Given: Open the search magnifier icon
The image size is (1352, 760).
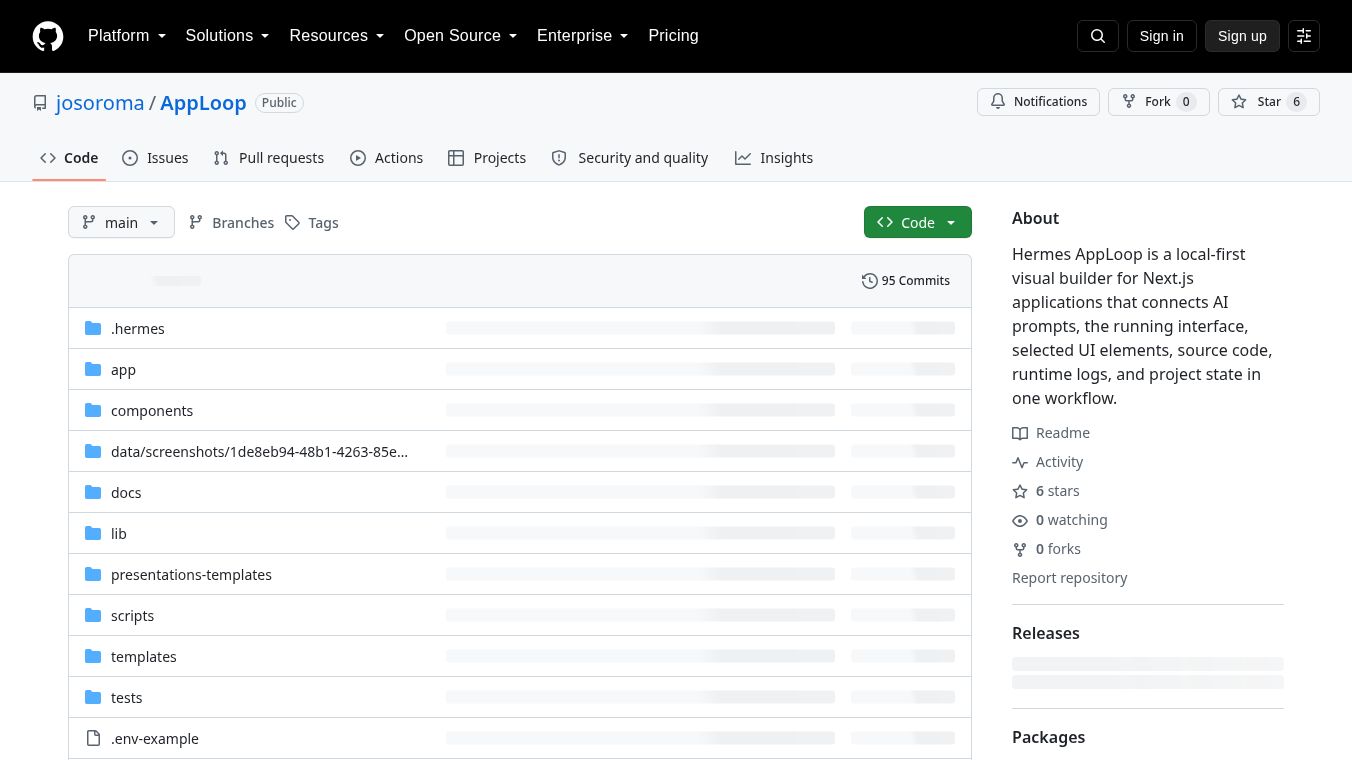Looking at the screenshot, I should click(x=1097, y=36).
